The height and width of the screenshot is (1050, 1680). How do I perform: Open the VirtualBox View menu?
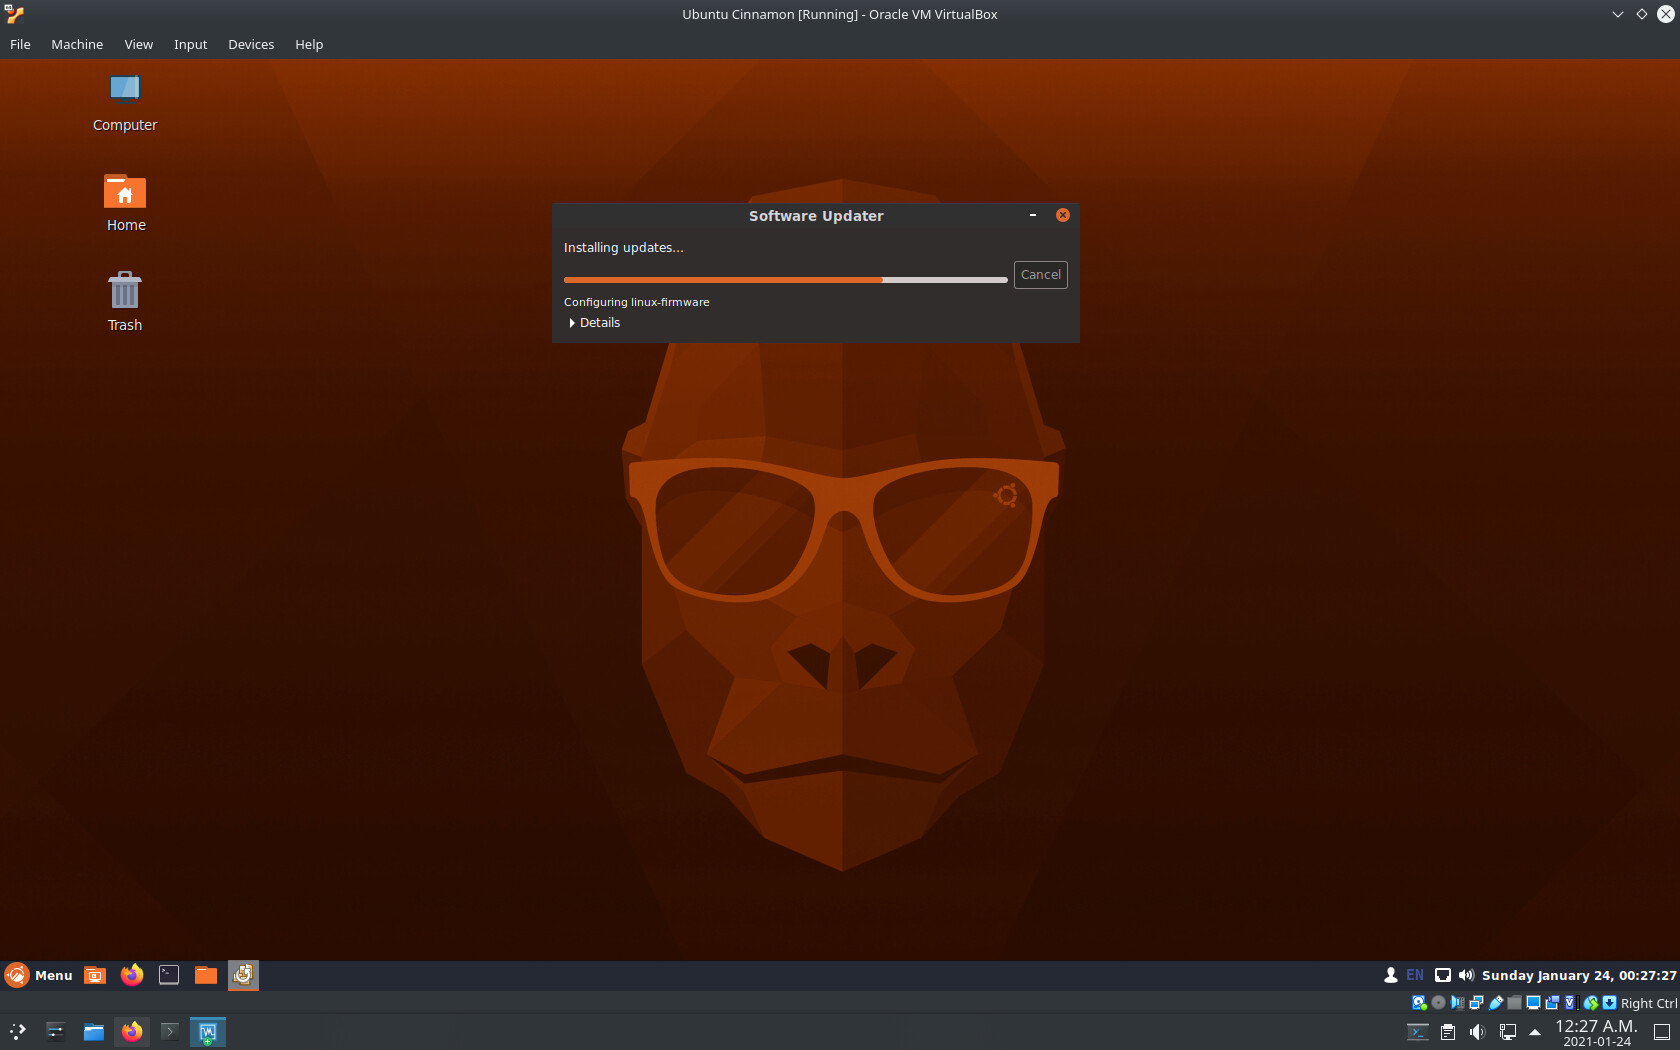pyautogui.click(x=138, y=44)
